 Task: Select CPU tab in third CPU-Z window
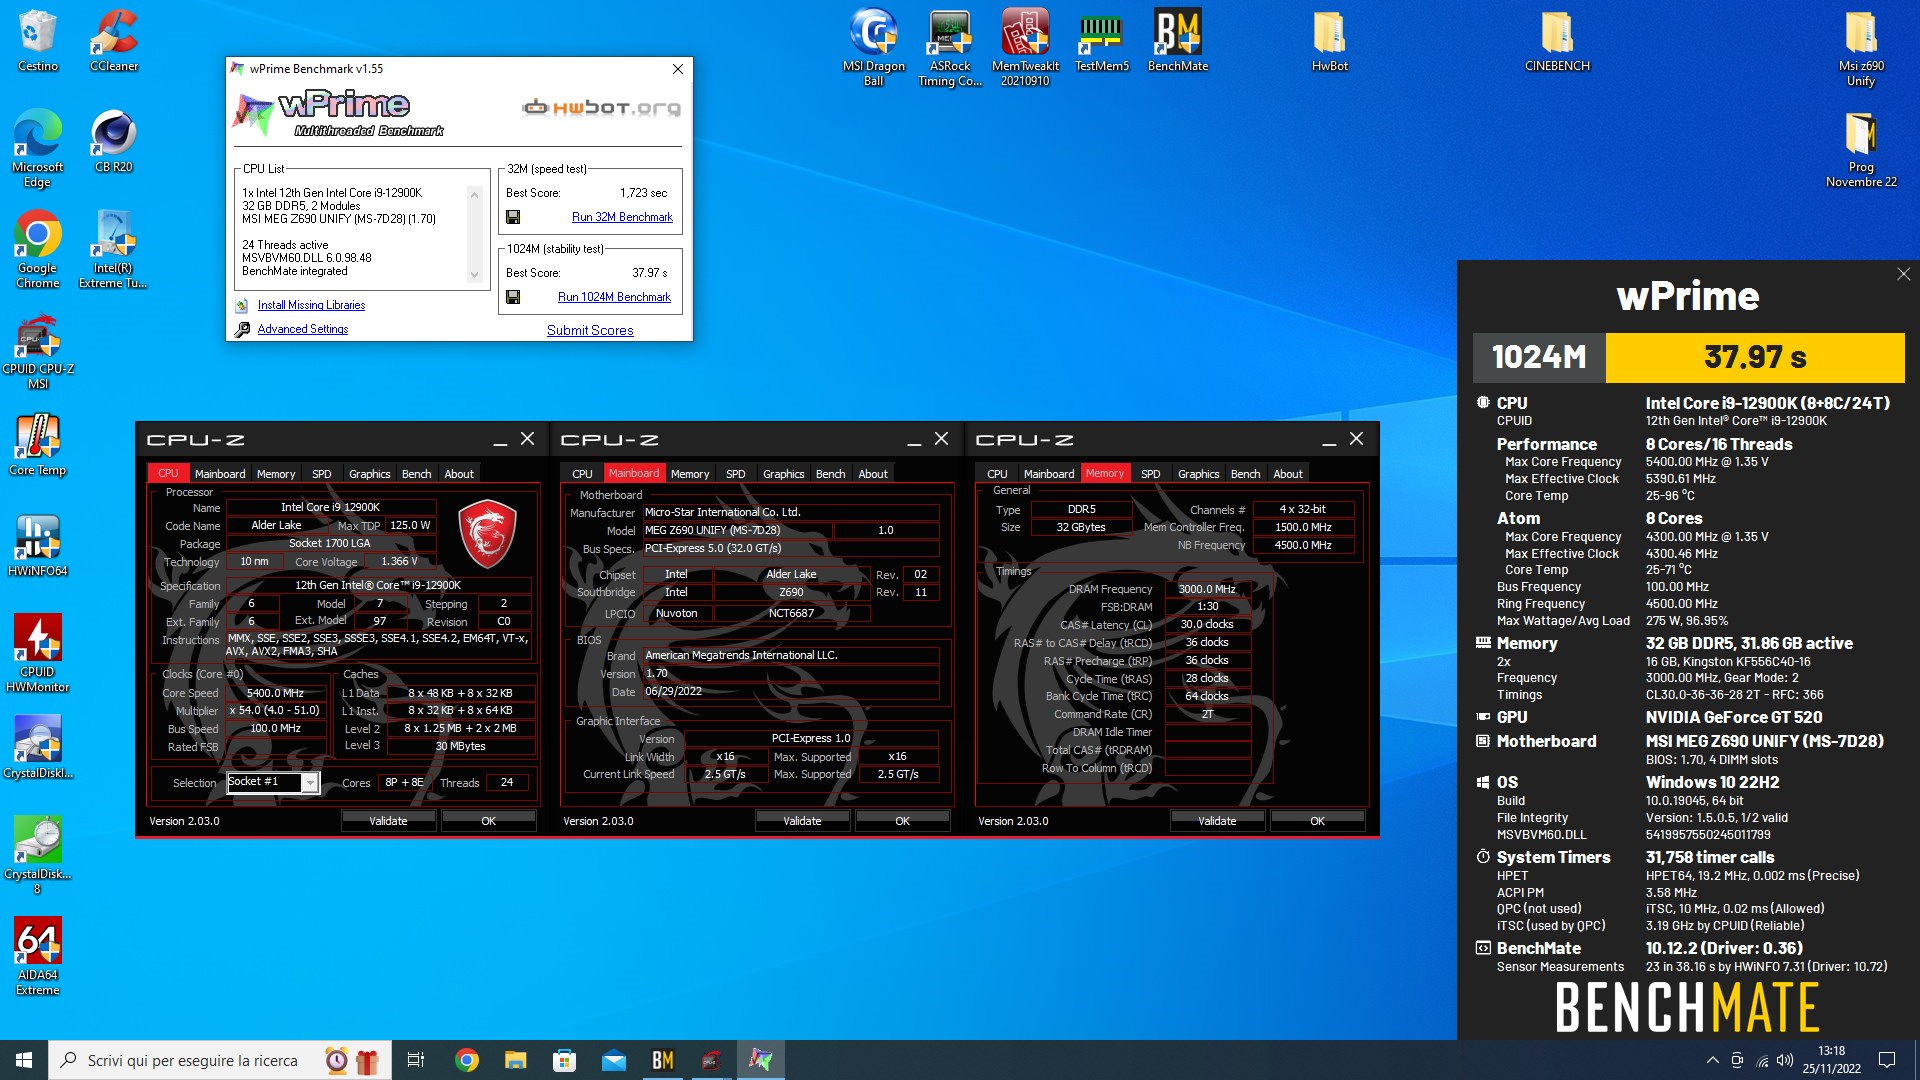pos(997,474)
